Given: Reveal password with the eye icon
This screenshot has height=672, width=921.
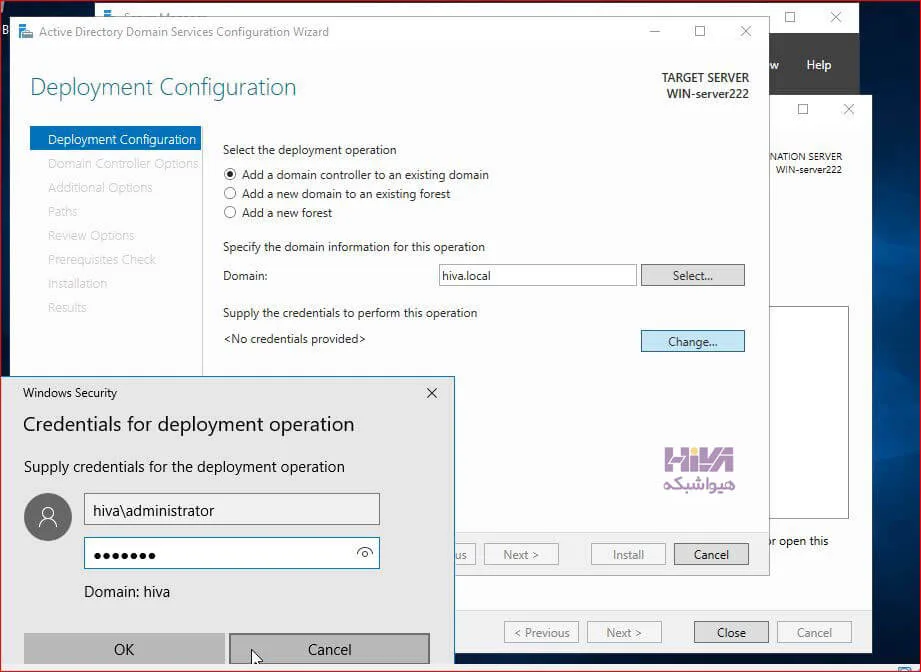Looking at the screenshot, I should pyautogui.click(x=365, y=553).
